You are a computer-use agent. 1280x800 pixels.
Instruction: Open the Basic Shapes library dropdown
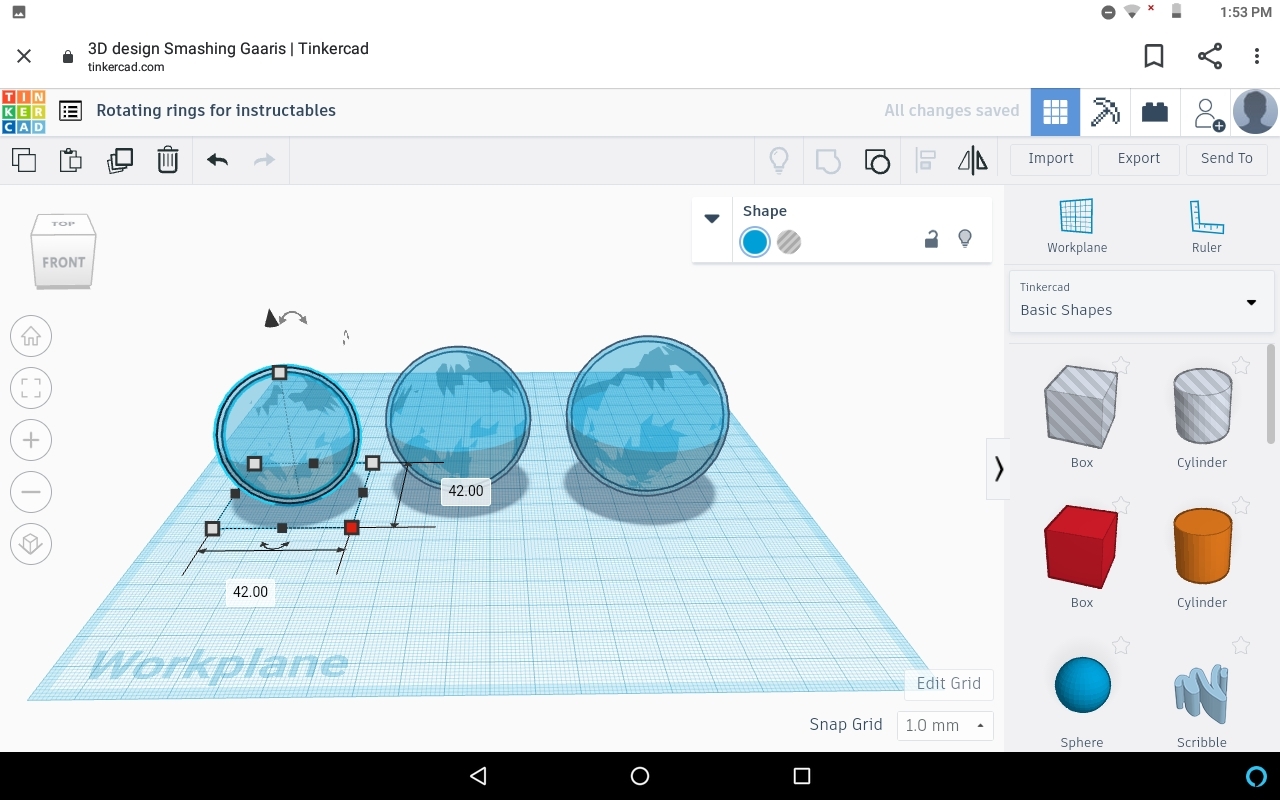click(x=1141, y=301)
